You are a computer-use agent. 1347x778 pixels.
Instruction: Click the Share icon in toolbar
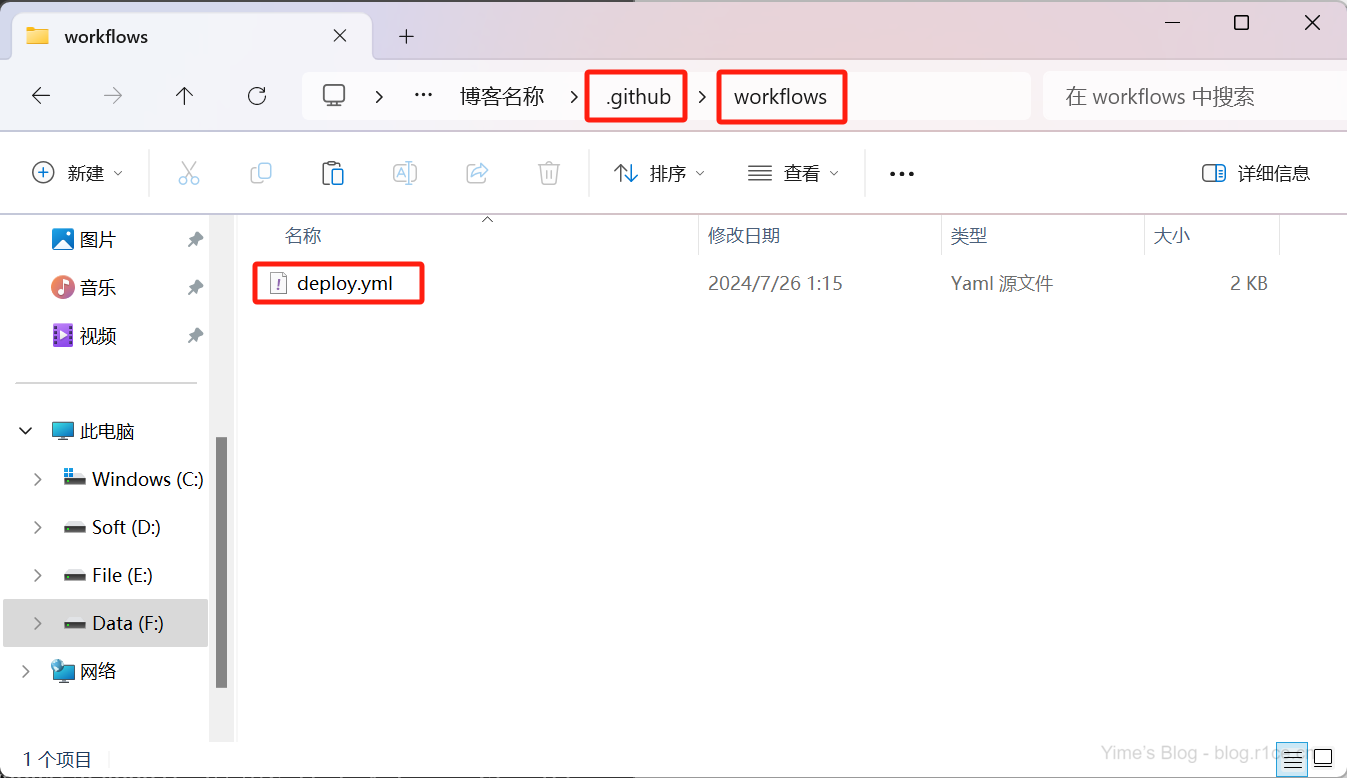coord(477,173)
